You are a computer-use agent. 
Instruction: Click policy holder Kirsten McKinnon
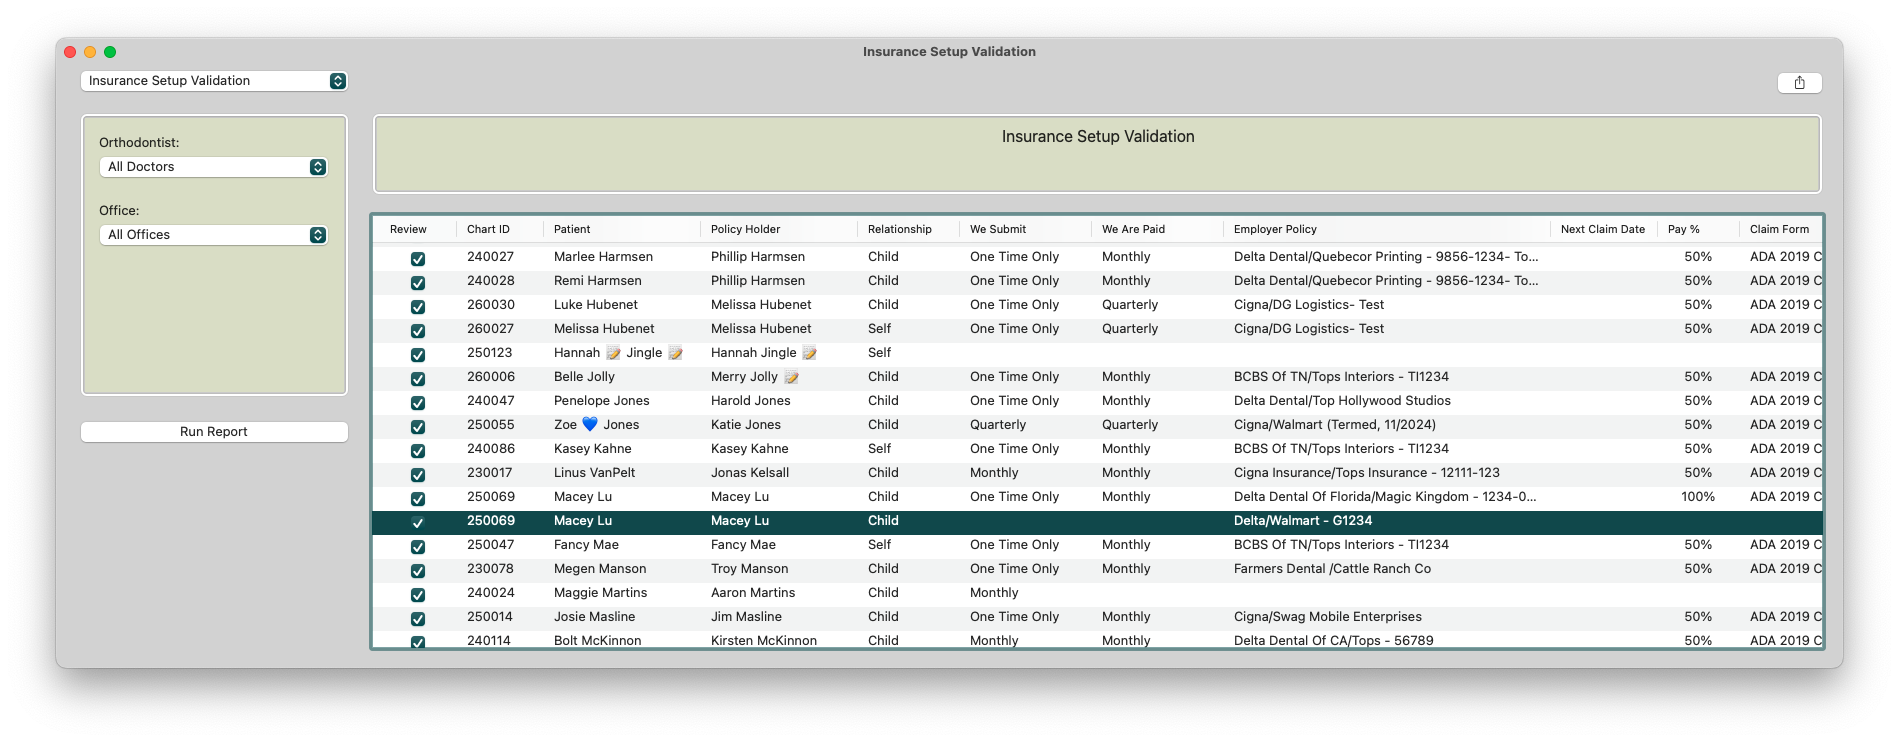(763, 641)
